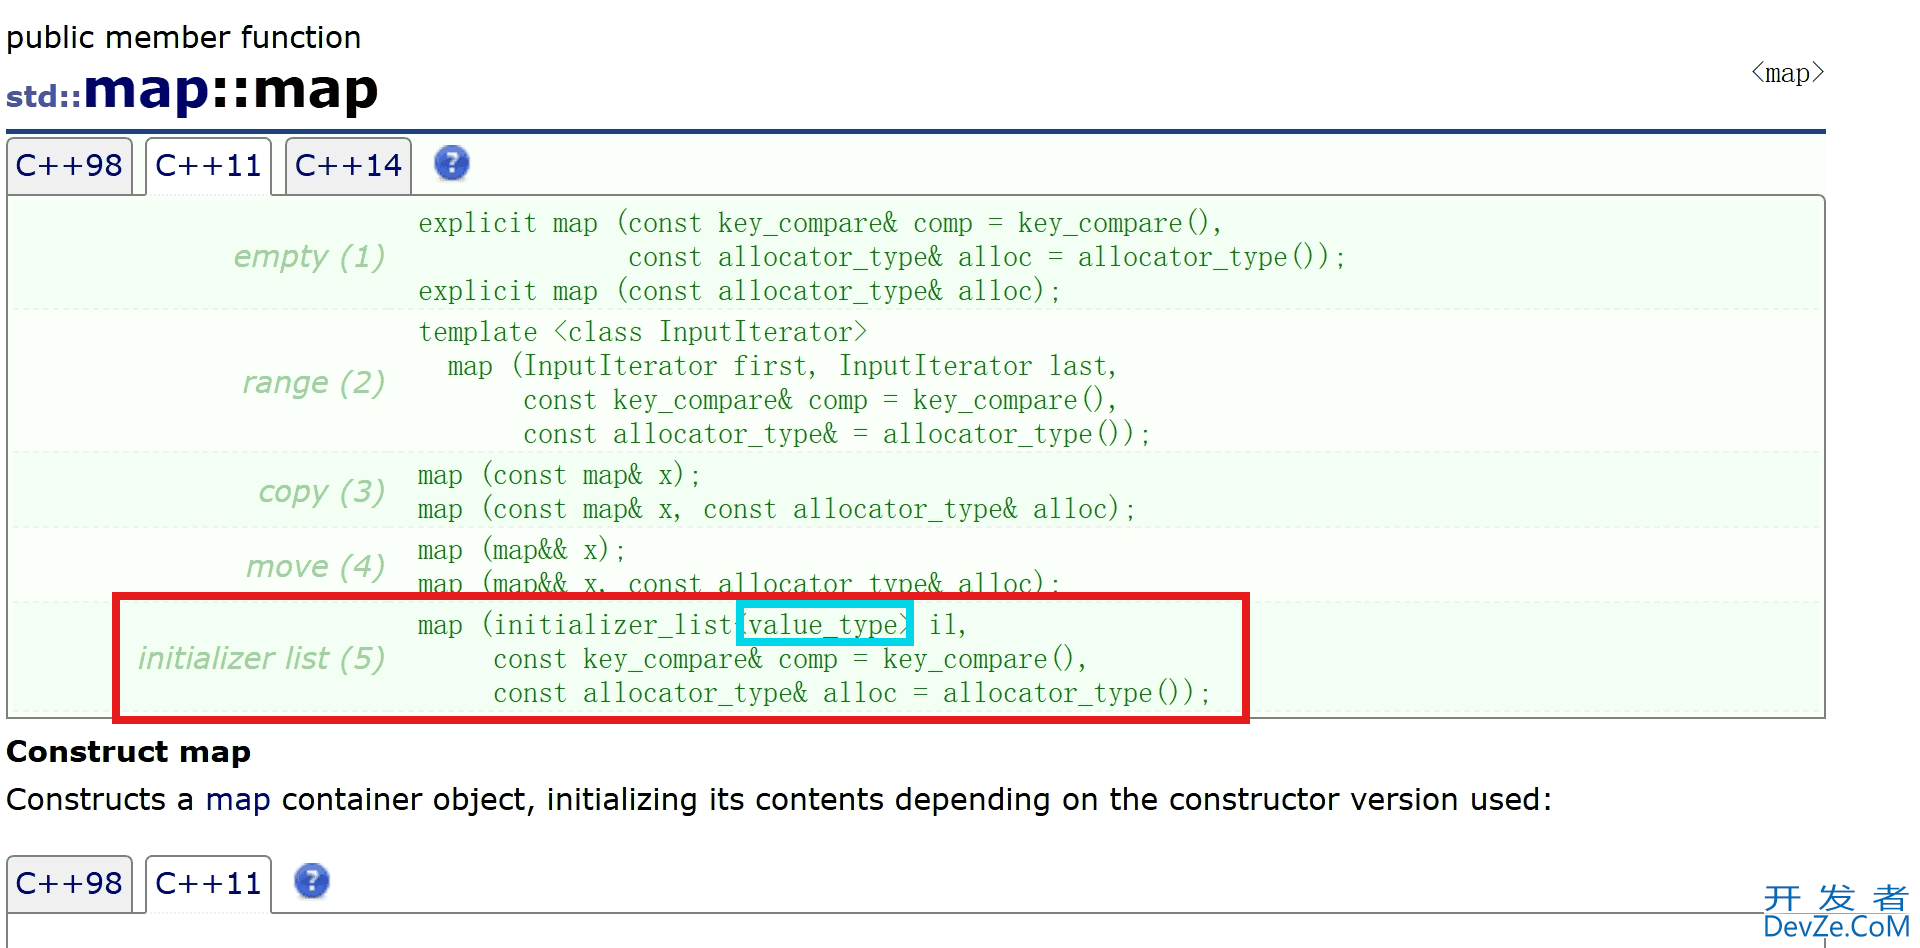Select lower C++98 tab under description

pyautogui.click(x=69, y=884)
